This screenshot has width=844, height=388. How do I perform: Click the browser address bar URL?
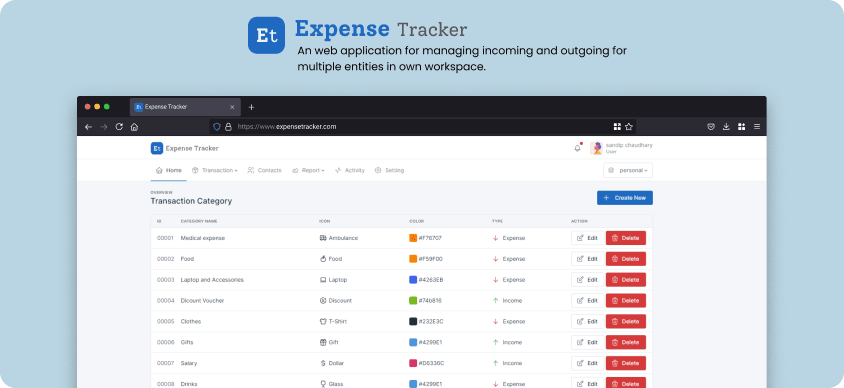coord(287,127)
